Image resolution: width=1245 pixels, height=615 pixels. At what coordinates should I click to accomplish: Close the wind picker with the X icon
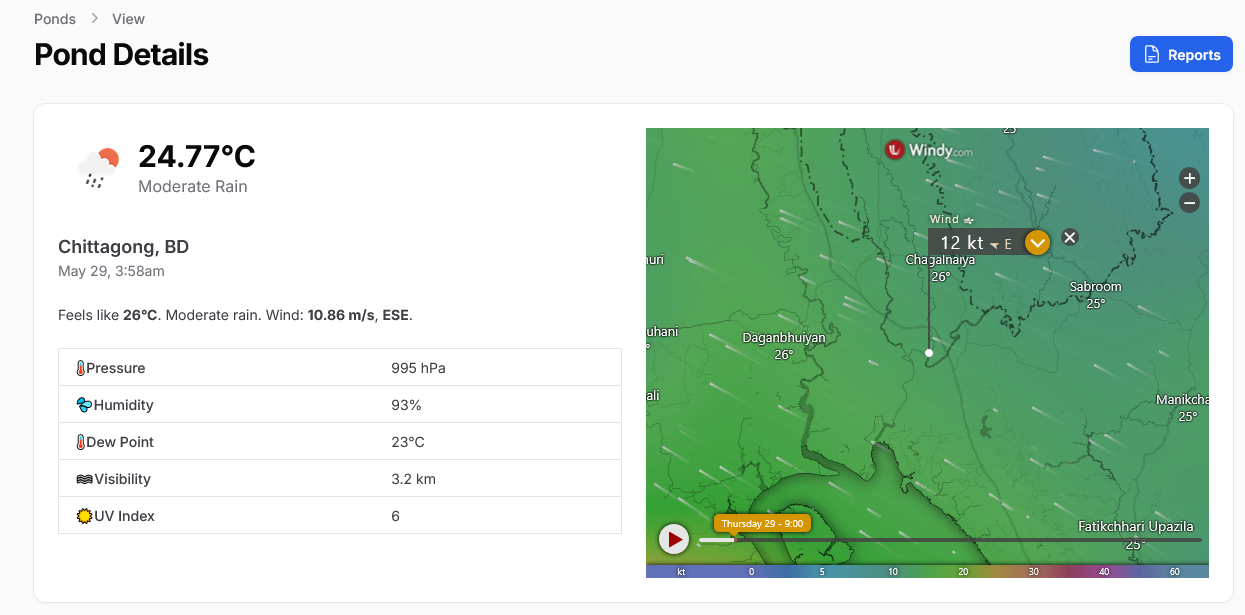[1069, 237]
